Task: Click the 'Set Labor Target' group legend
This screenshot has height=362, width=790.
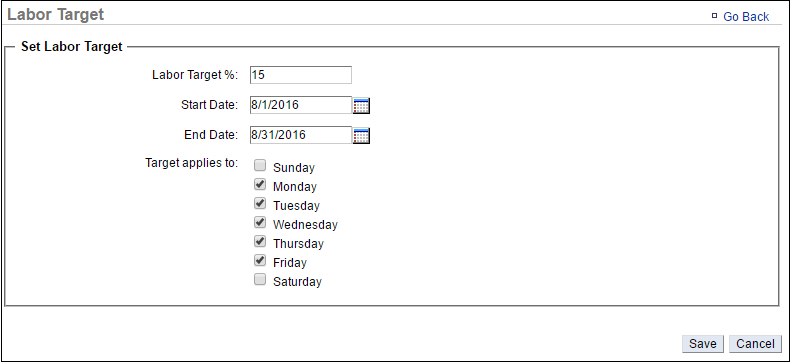Action: [72, 47]
